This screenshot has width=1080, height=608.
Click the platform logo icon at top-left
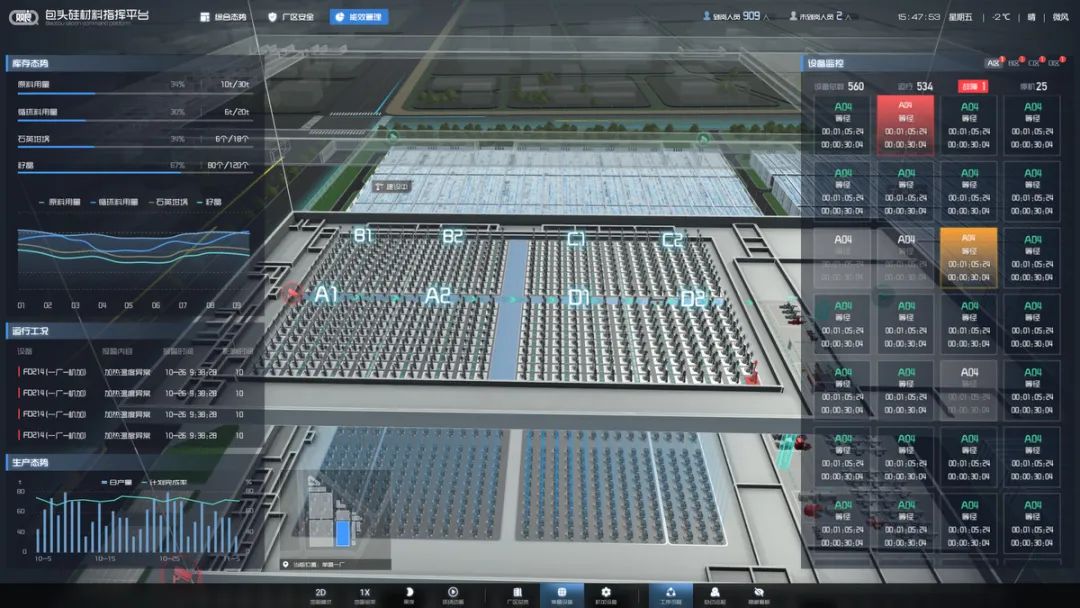pyautogui.click(x=19, y=17)
